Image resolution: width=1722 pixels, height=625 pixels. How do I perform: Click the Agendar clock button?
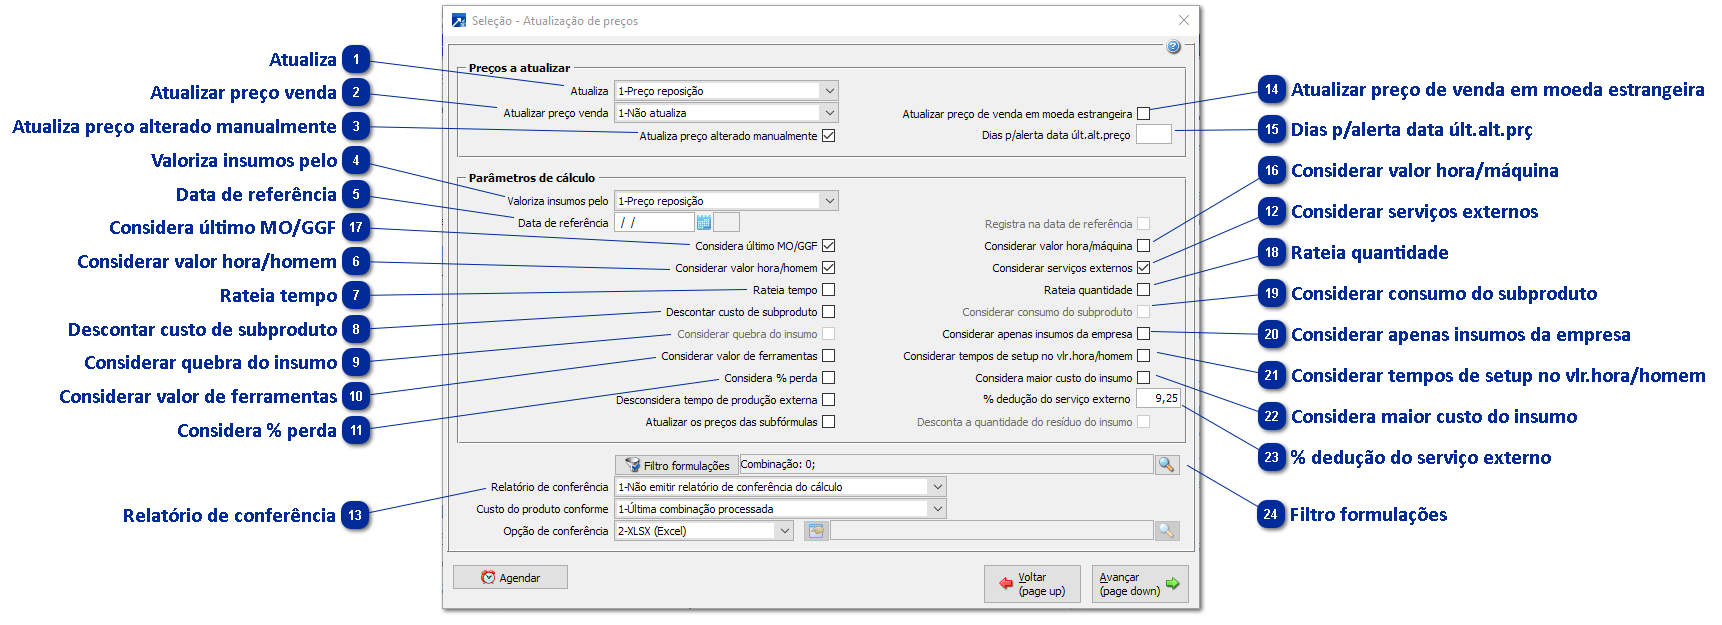(510, 578)
